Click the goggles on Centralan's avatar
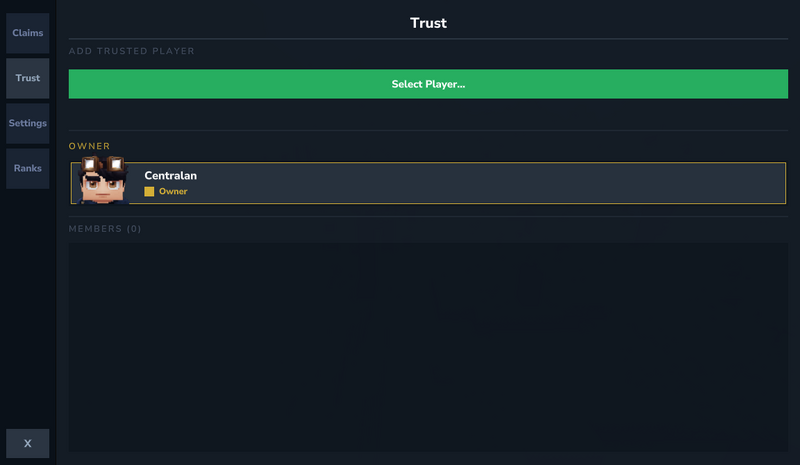The width and height of the screenshot is (800, 465). [104, 165]
